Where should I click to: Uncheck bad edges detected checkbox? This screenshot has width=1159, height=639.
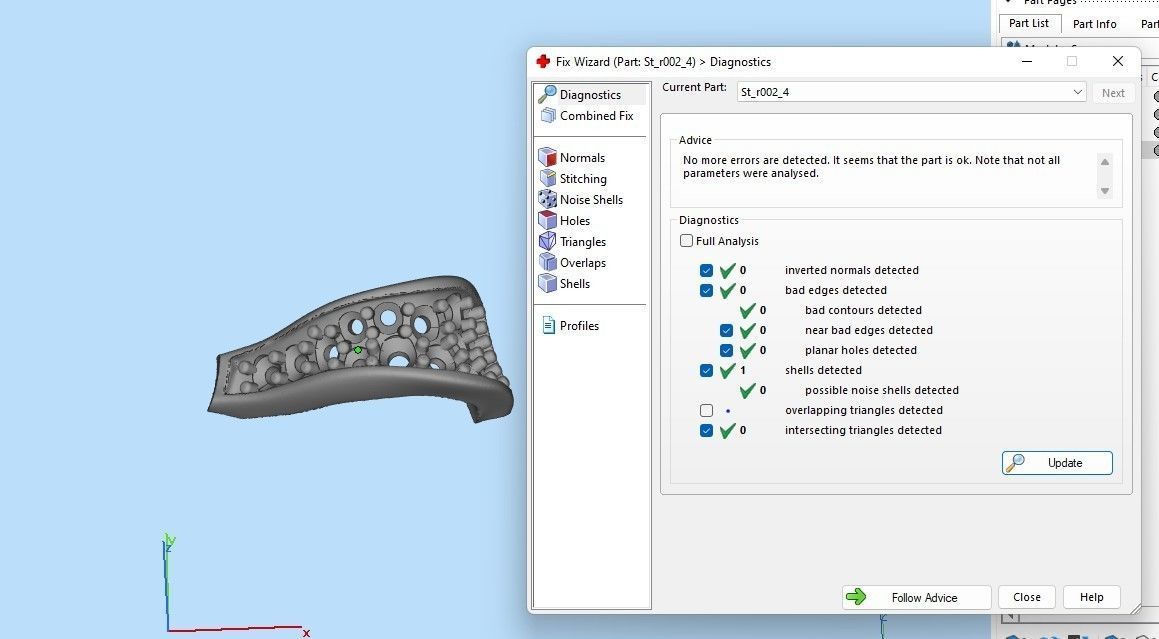707,290
